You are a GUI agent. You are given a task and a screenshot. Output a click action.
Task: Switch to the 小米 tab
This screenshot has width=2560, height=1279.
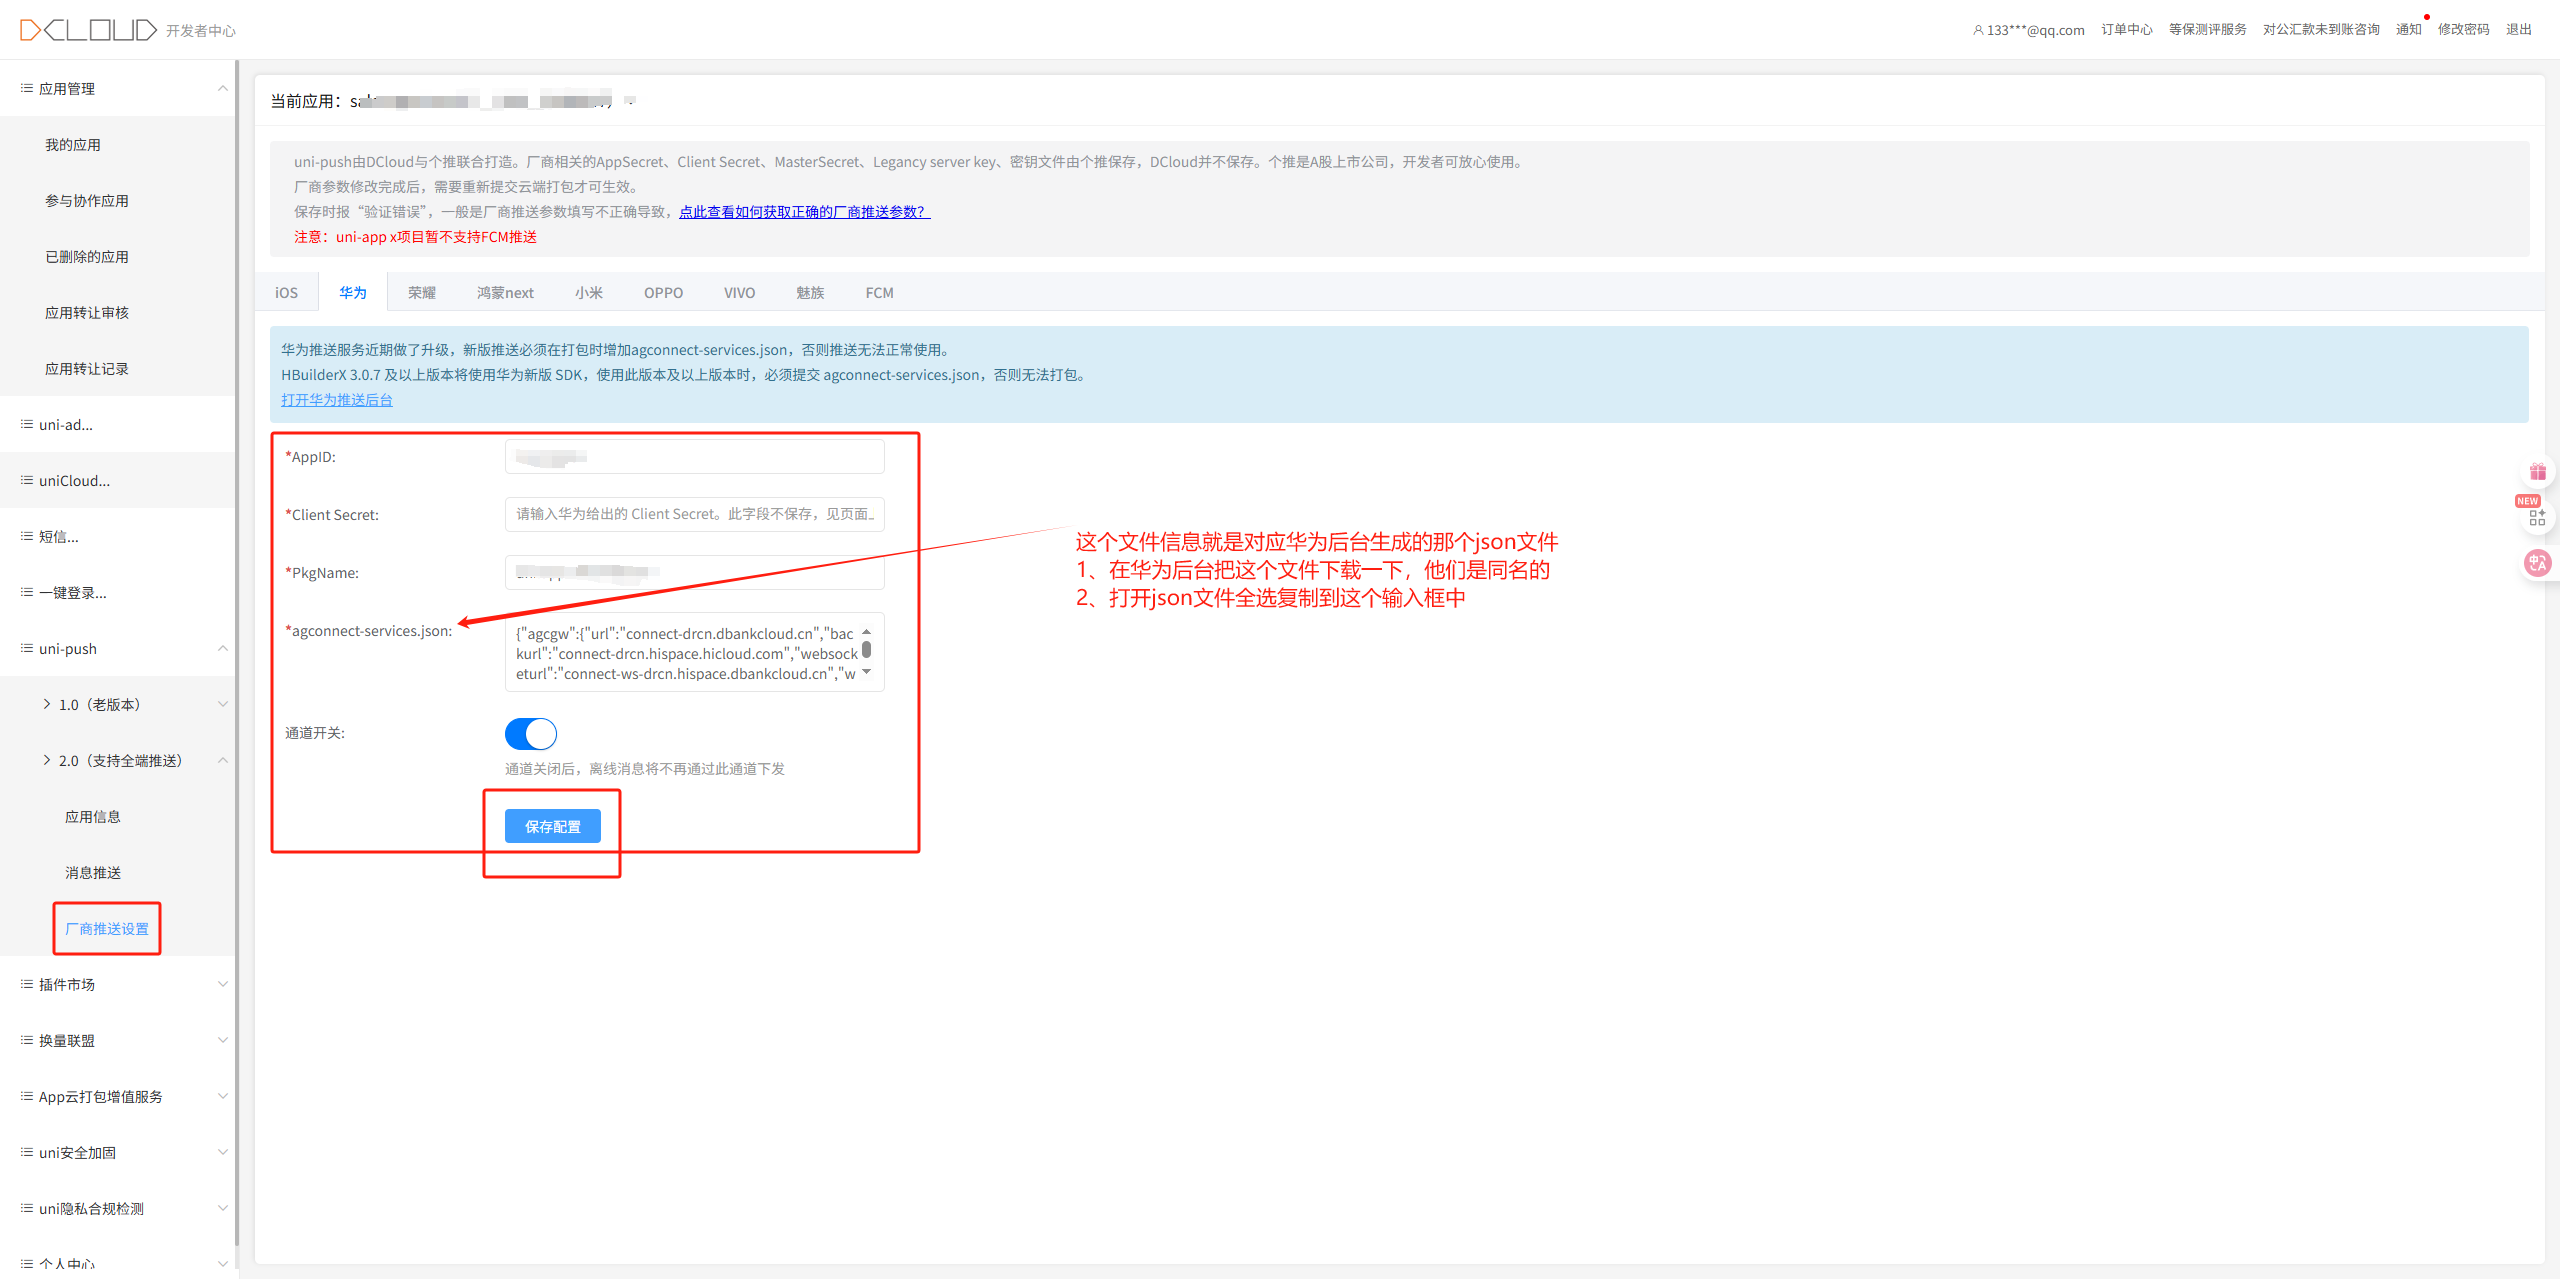(x=588, y=292)
